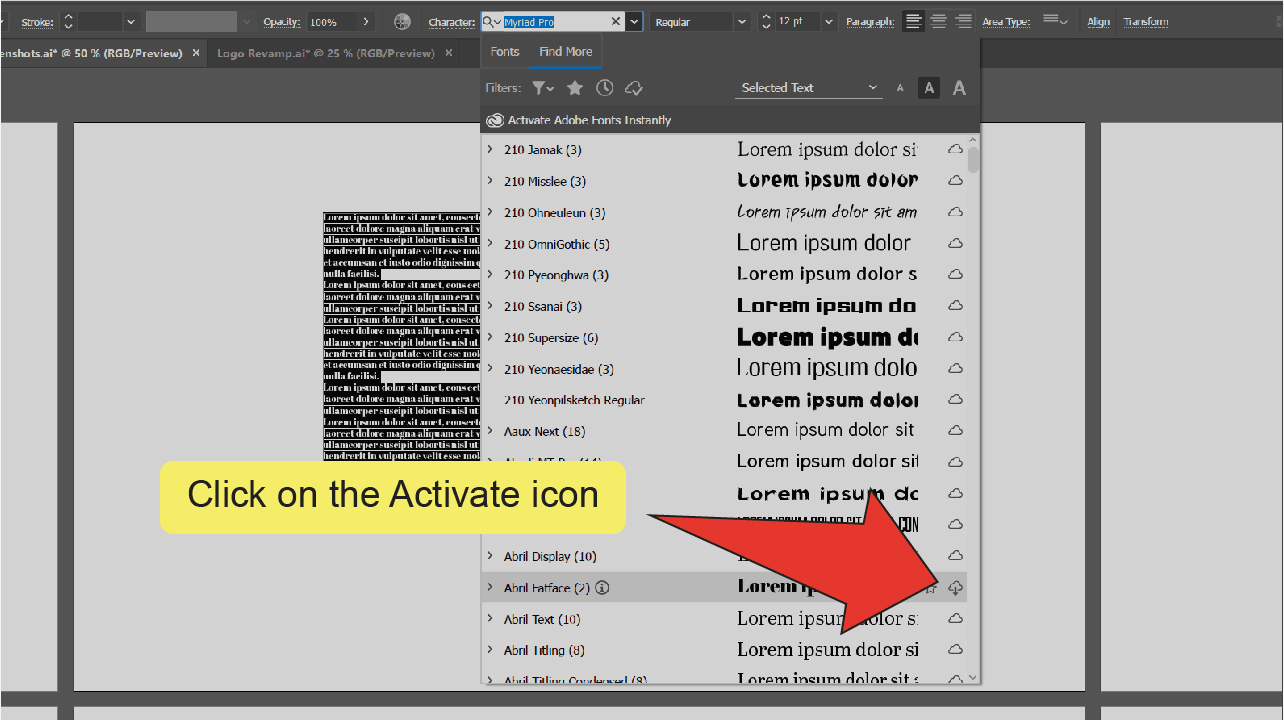Open the Paragraph panel link
This screenshot has width=1284, height=720.
click(x=870, y=22)
